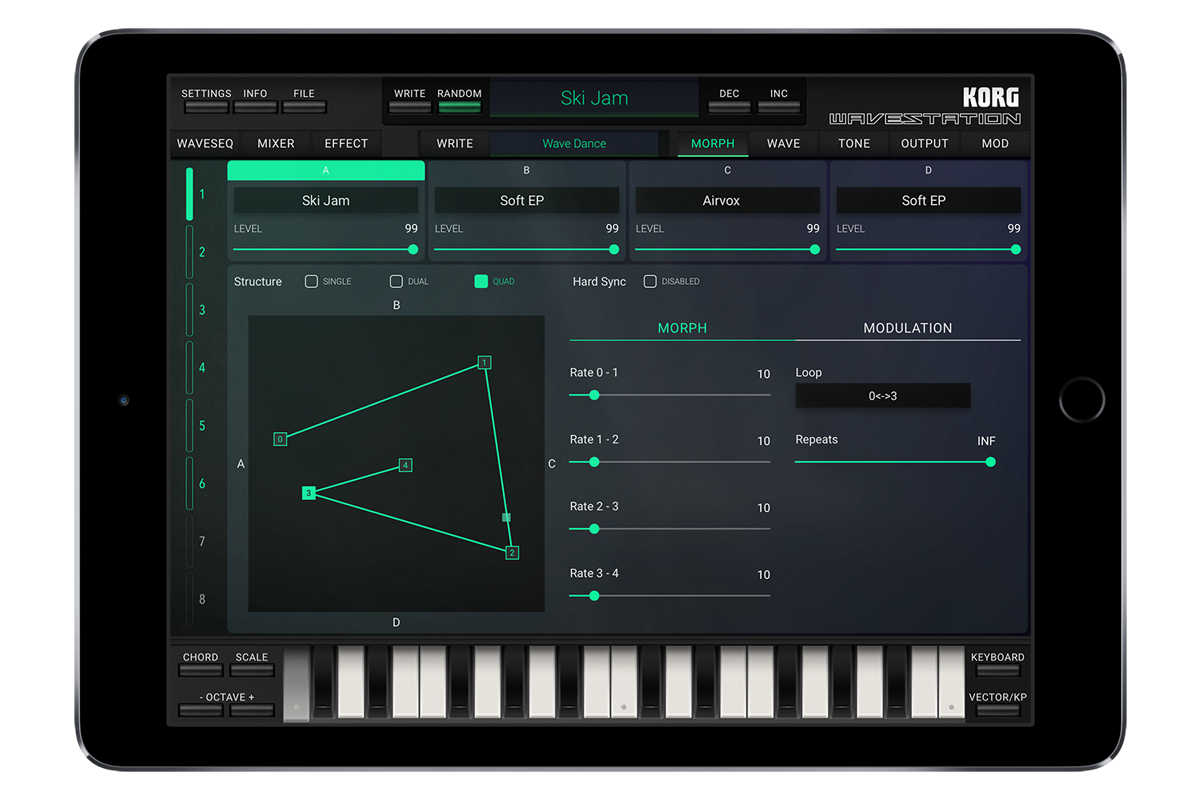This screenshot has width=1200, height=800.
Task: Select the DUAL structure checkbox
Action: tap(397, 282)
